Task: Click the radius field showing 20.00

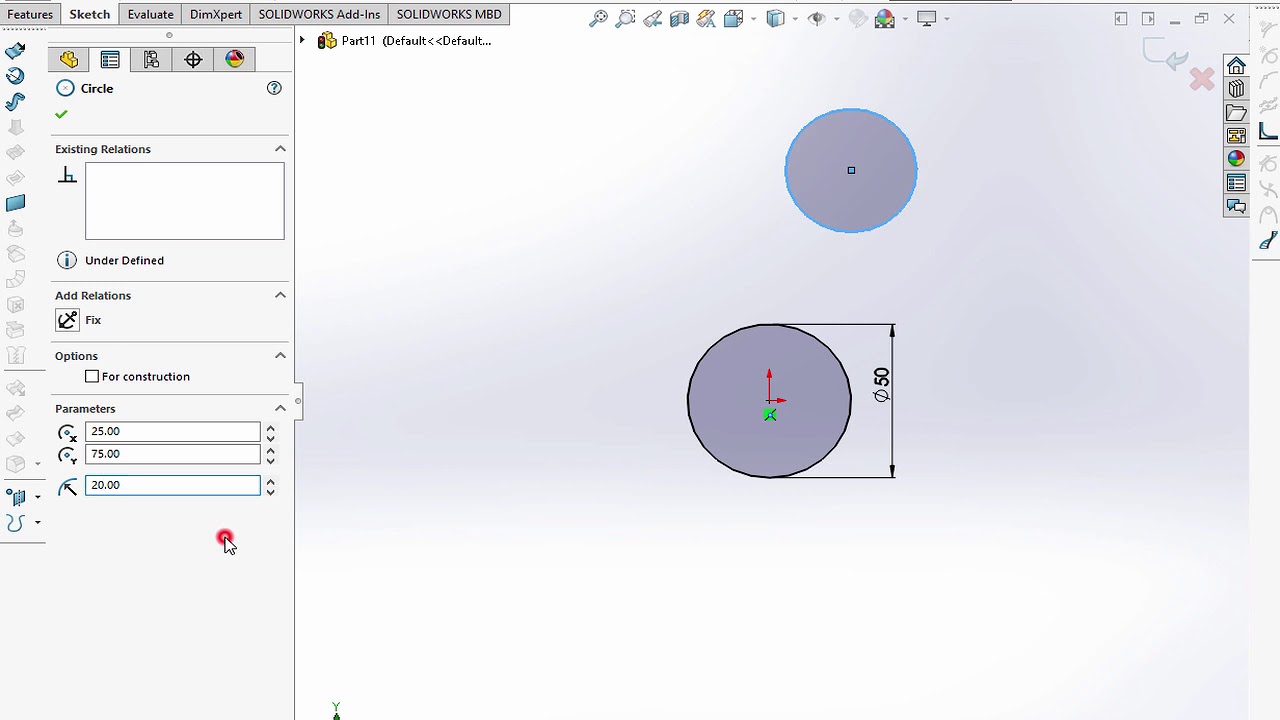Action: (x=172, y=485)
